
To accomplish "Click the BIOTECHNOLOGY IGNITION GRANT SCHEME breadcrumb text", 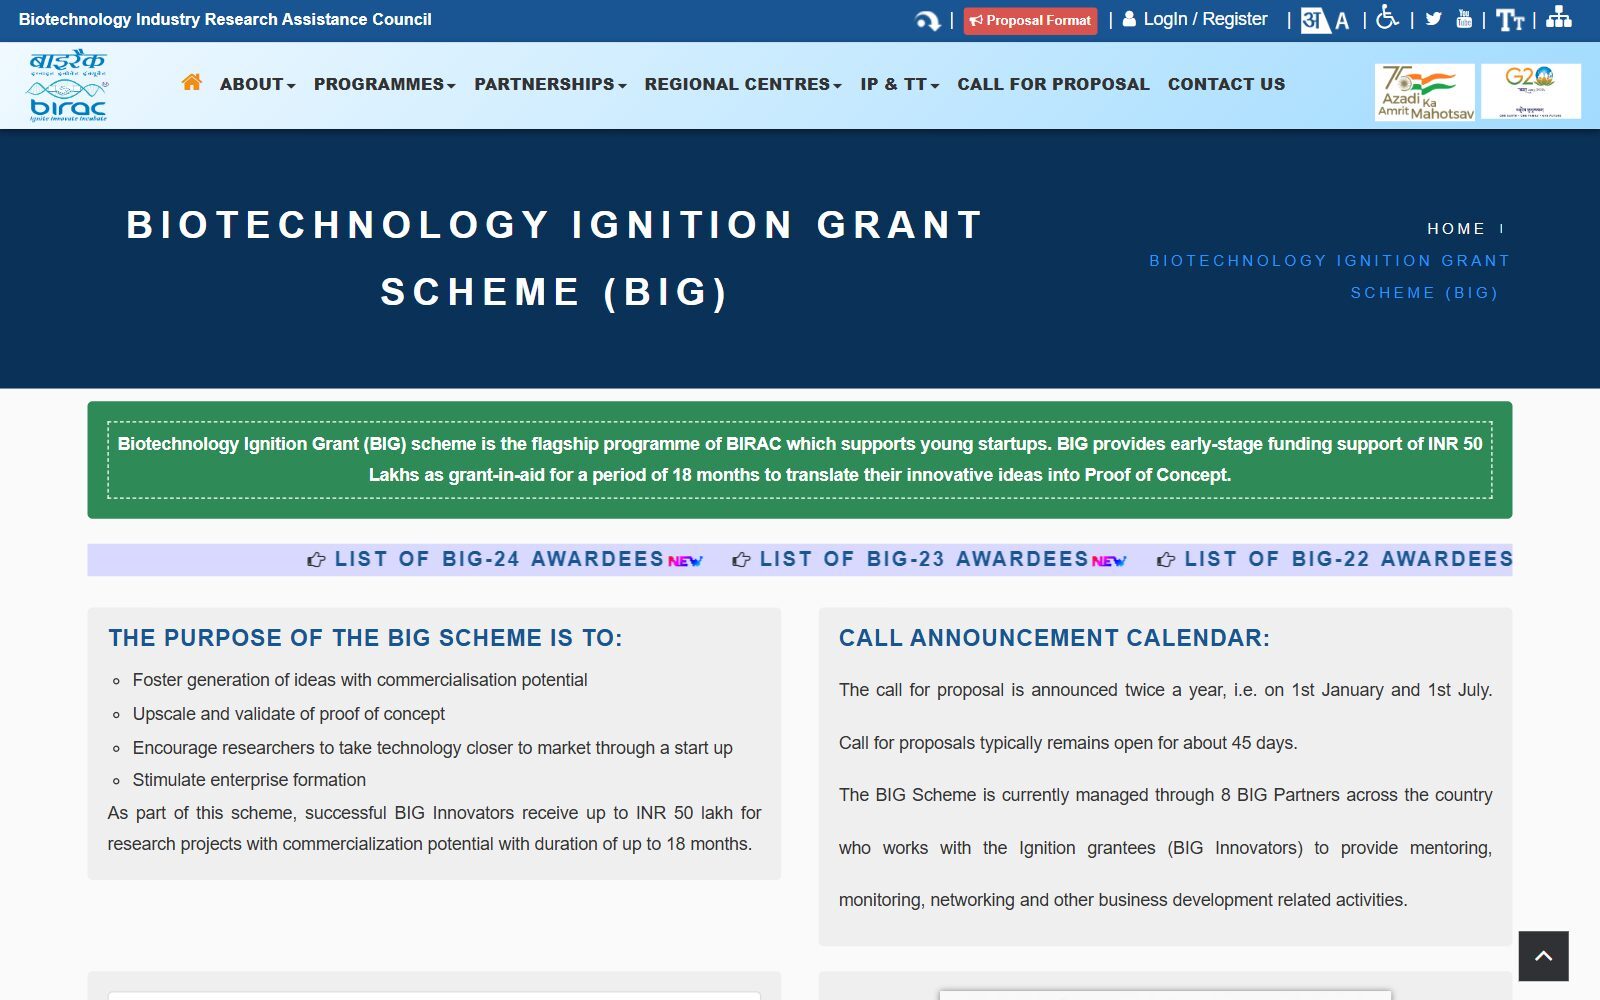I will coord(1329,277).
